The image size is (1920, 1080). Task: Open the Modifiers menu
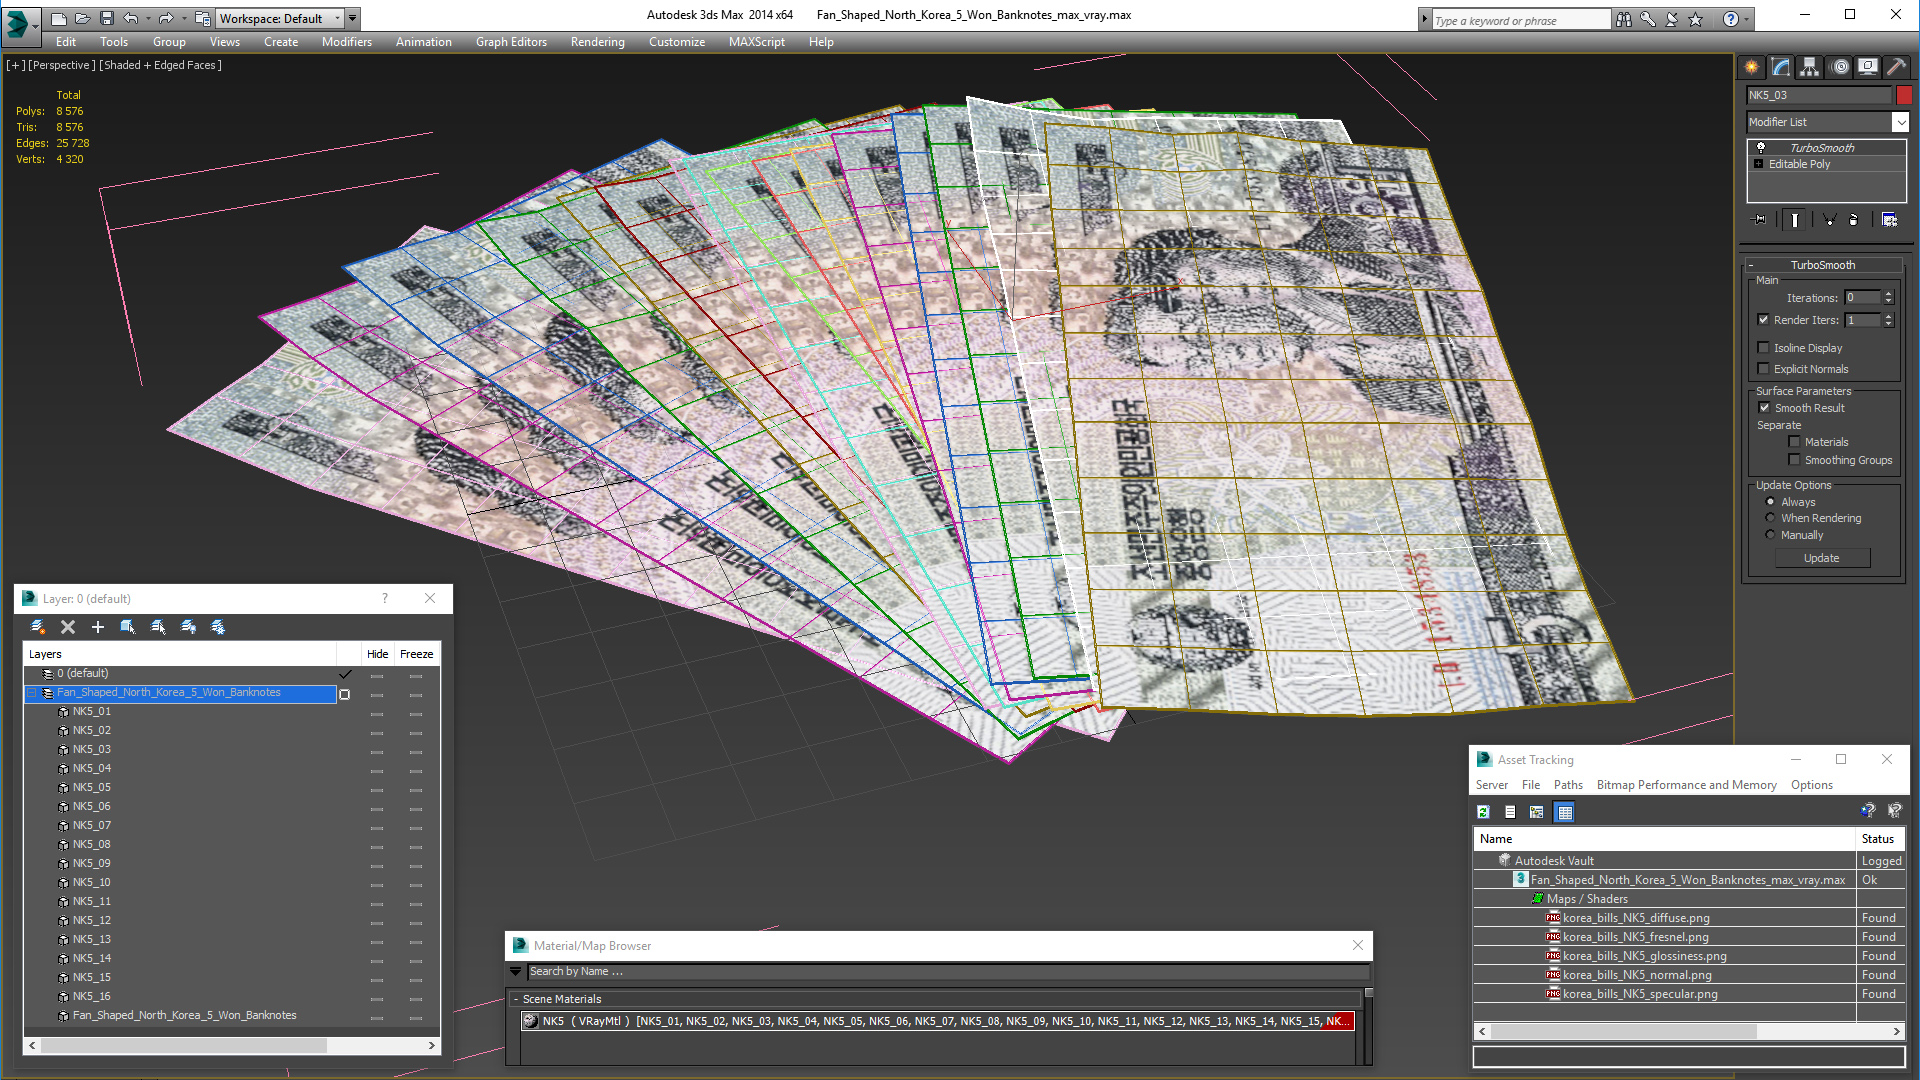pos(347,42)
